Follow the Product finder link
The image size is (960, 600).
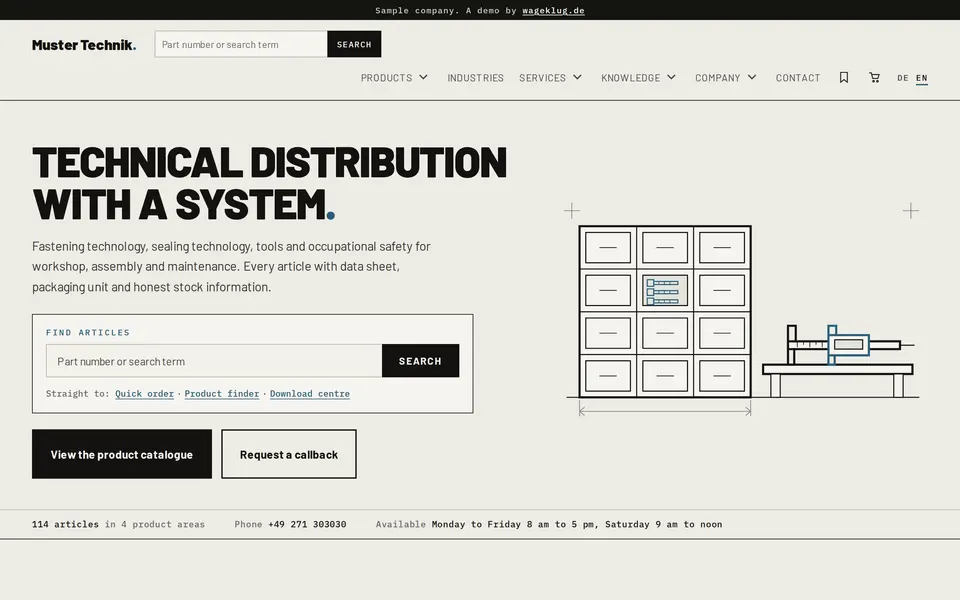222,394
